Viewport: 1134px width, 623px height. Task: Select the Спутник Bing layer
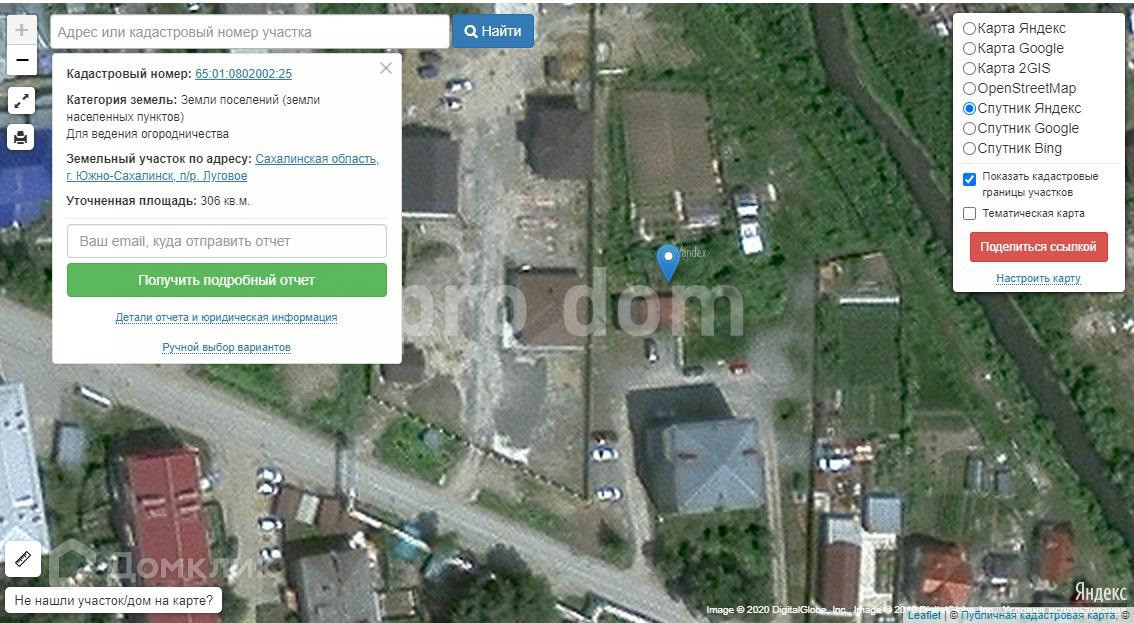(x=969, y=149)
